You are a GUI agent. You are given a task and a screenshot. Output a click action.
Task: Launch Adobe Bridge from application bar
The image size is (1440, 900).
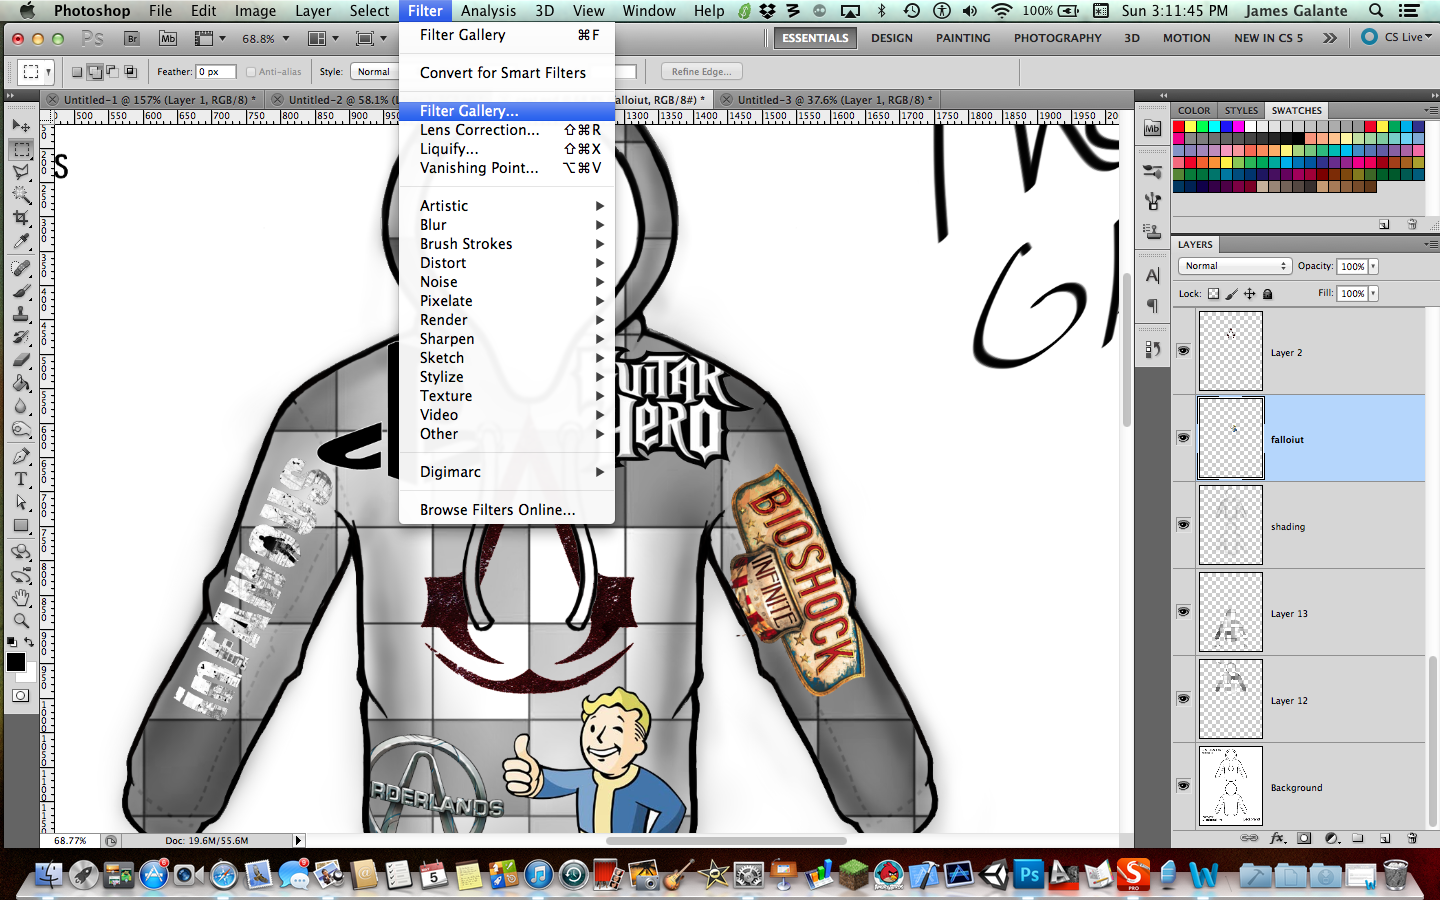(x=132, y=38)
